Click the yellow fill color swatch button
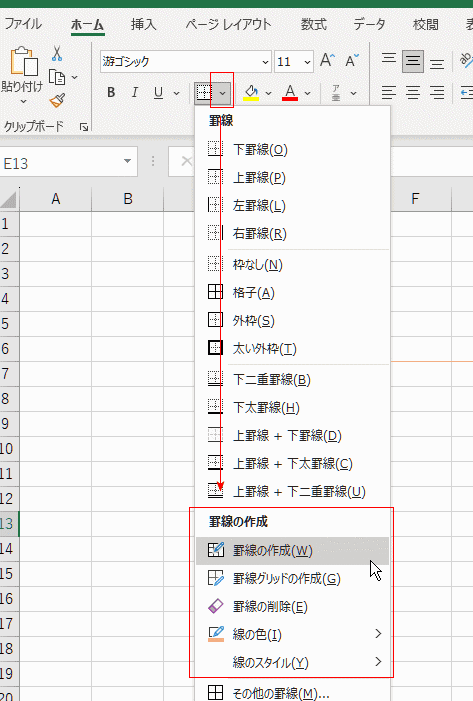Screen dimensions: 473x701 [x=251, y=93]
